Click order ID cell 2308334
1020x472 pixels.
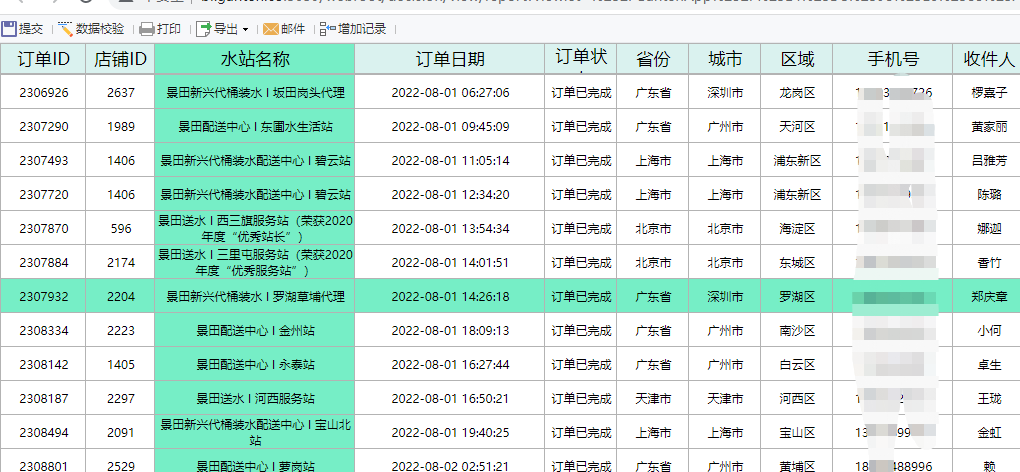[43, 330]
